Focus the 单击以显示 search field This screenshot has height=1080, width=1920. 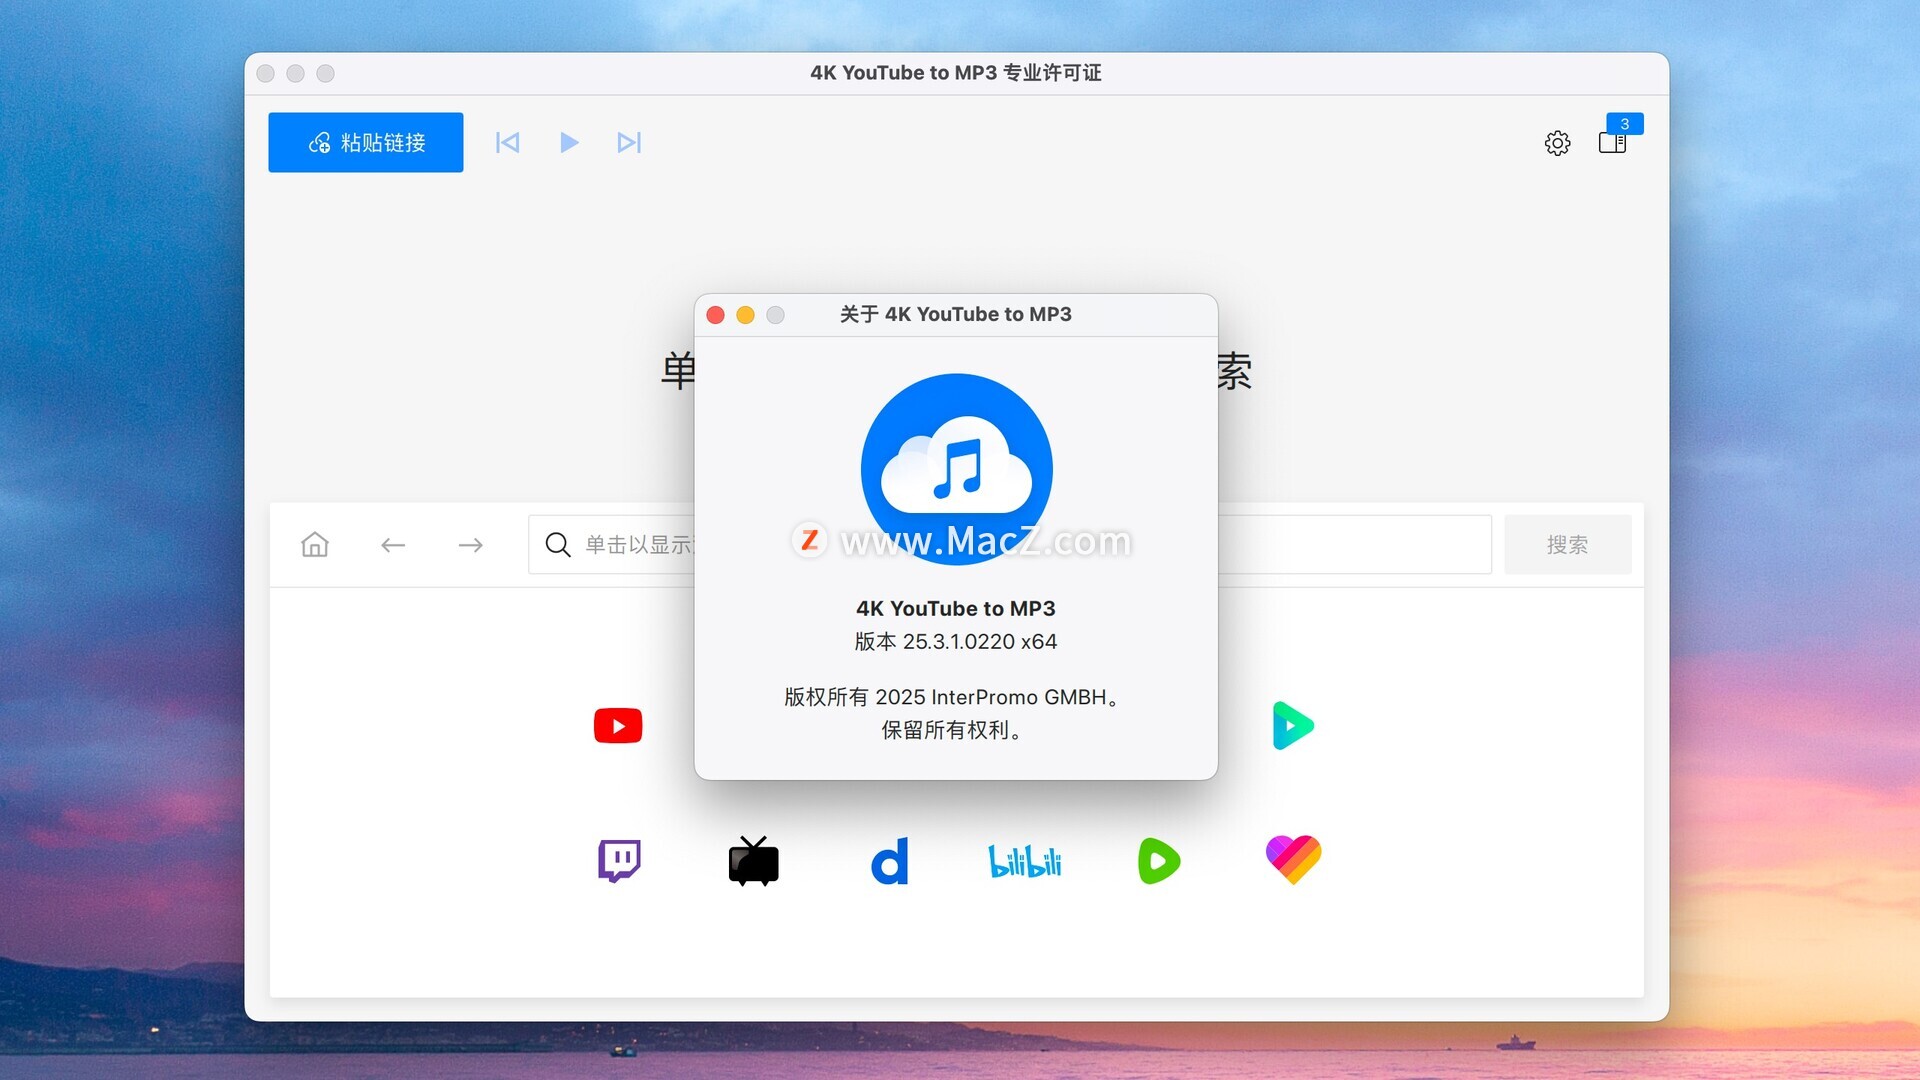pos(1010,544)
